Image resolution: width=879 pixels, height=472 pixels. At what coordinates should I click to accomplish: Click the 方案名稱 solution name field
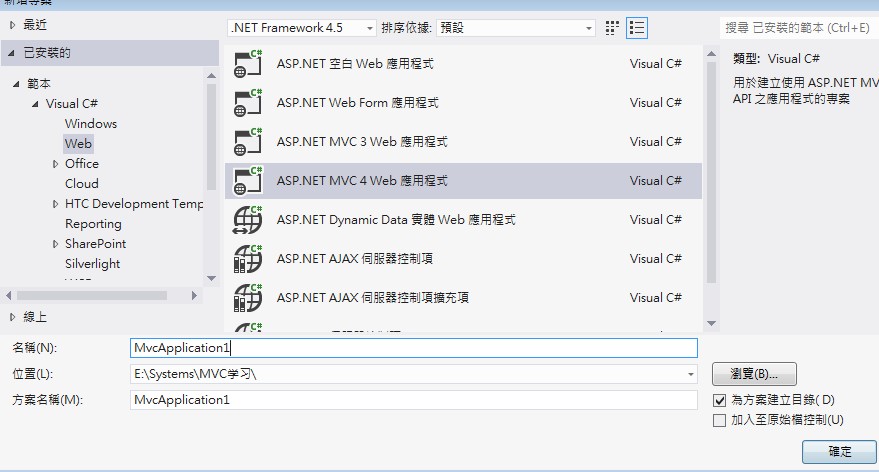(x=414, y=400)
